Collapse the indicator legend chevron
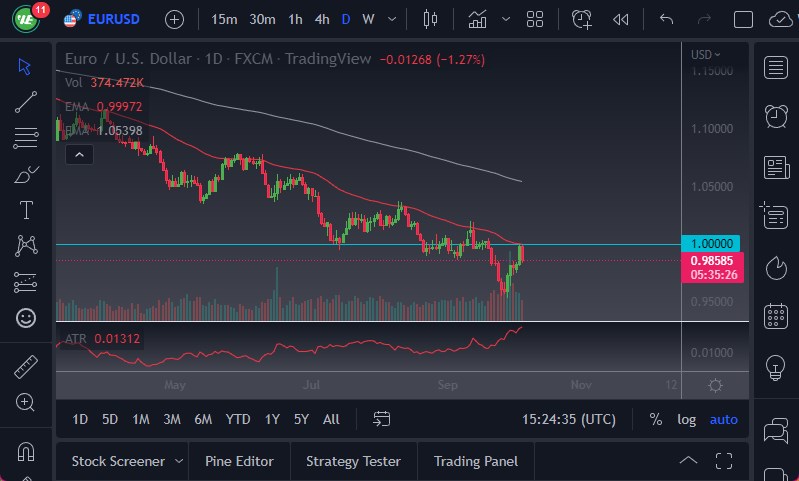The image size is (799, 481). click(x=79, y=154)
